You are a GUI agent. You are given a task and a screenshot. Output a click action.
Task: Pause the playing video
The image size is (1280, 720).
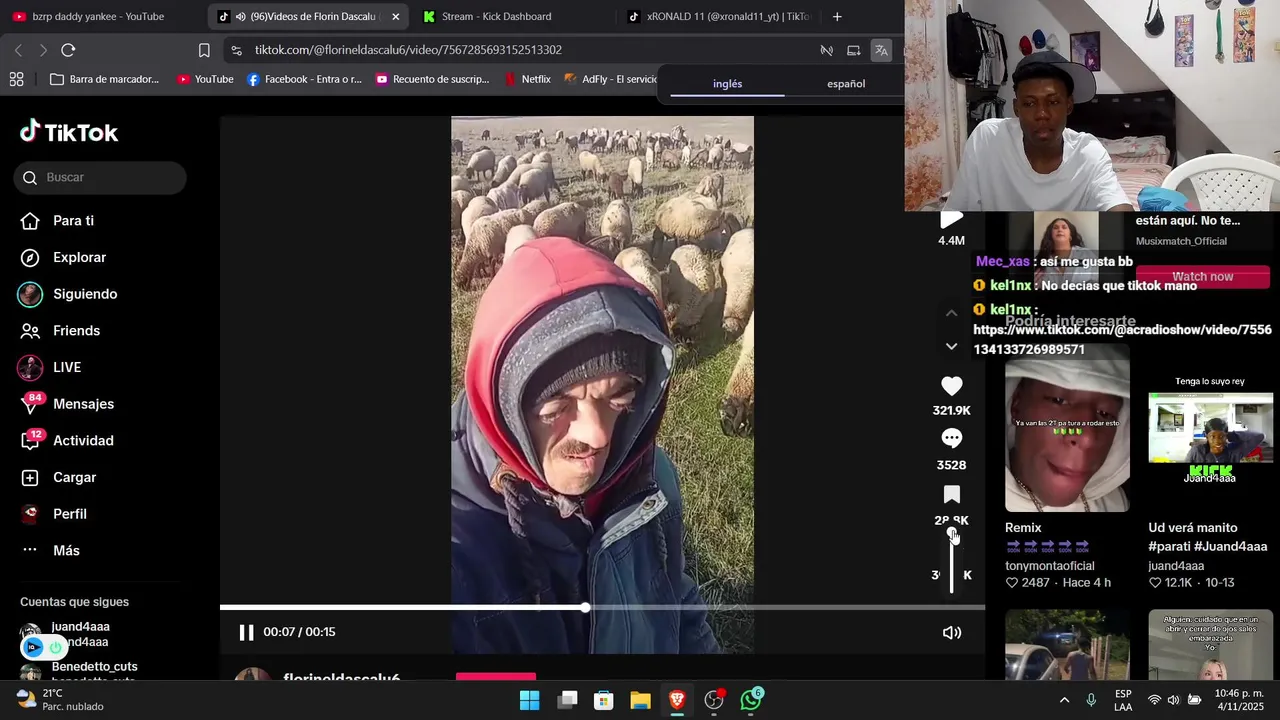[246, 632]
